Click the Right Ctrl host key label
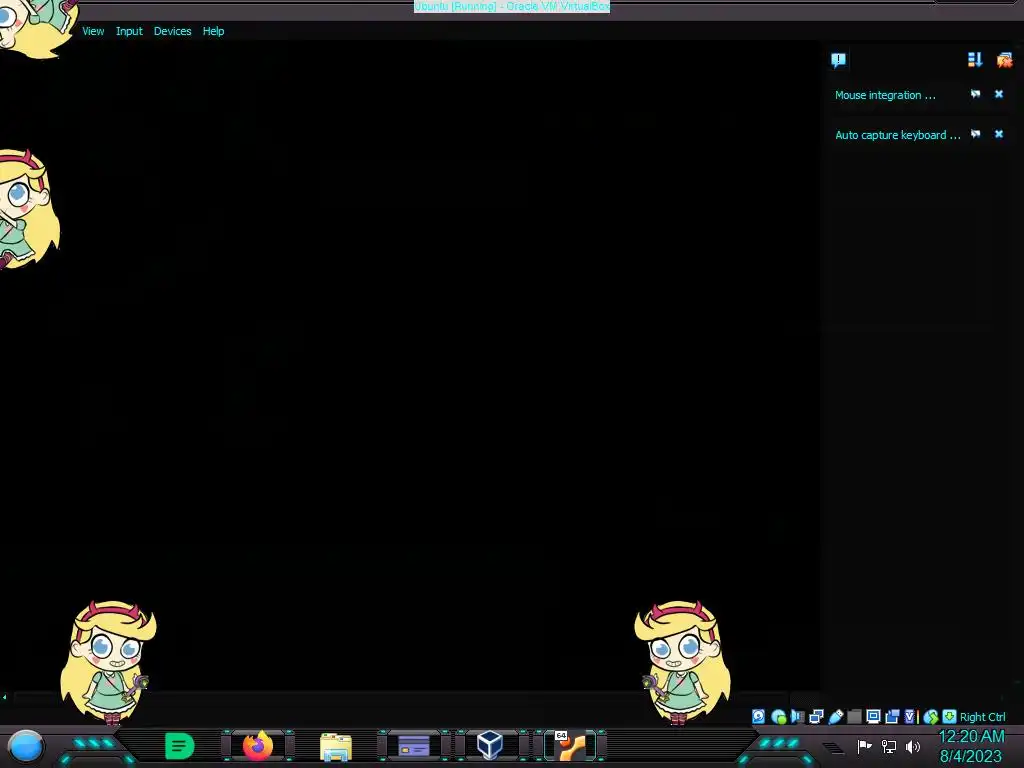 982,717
